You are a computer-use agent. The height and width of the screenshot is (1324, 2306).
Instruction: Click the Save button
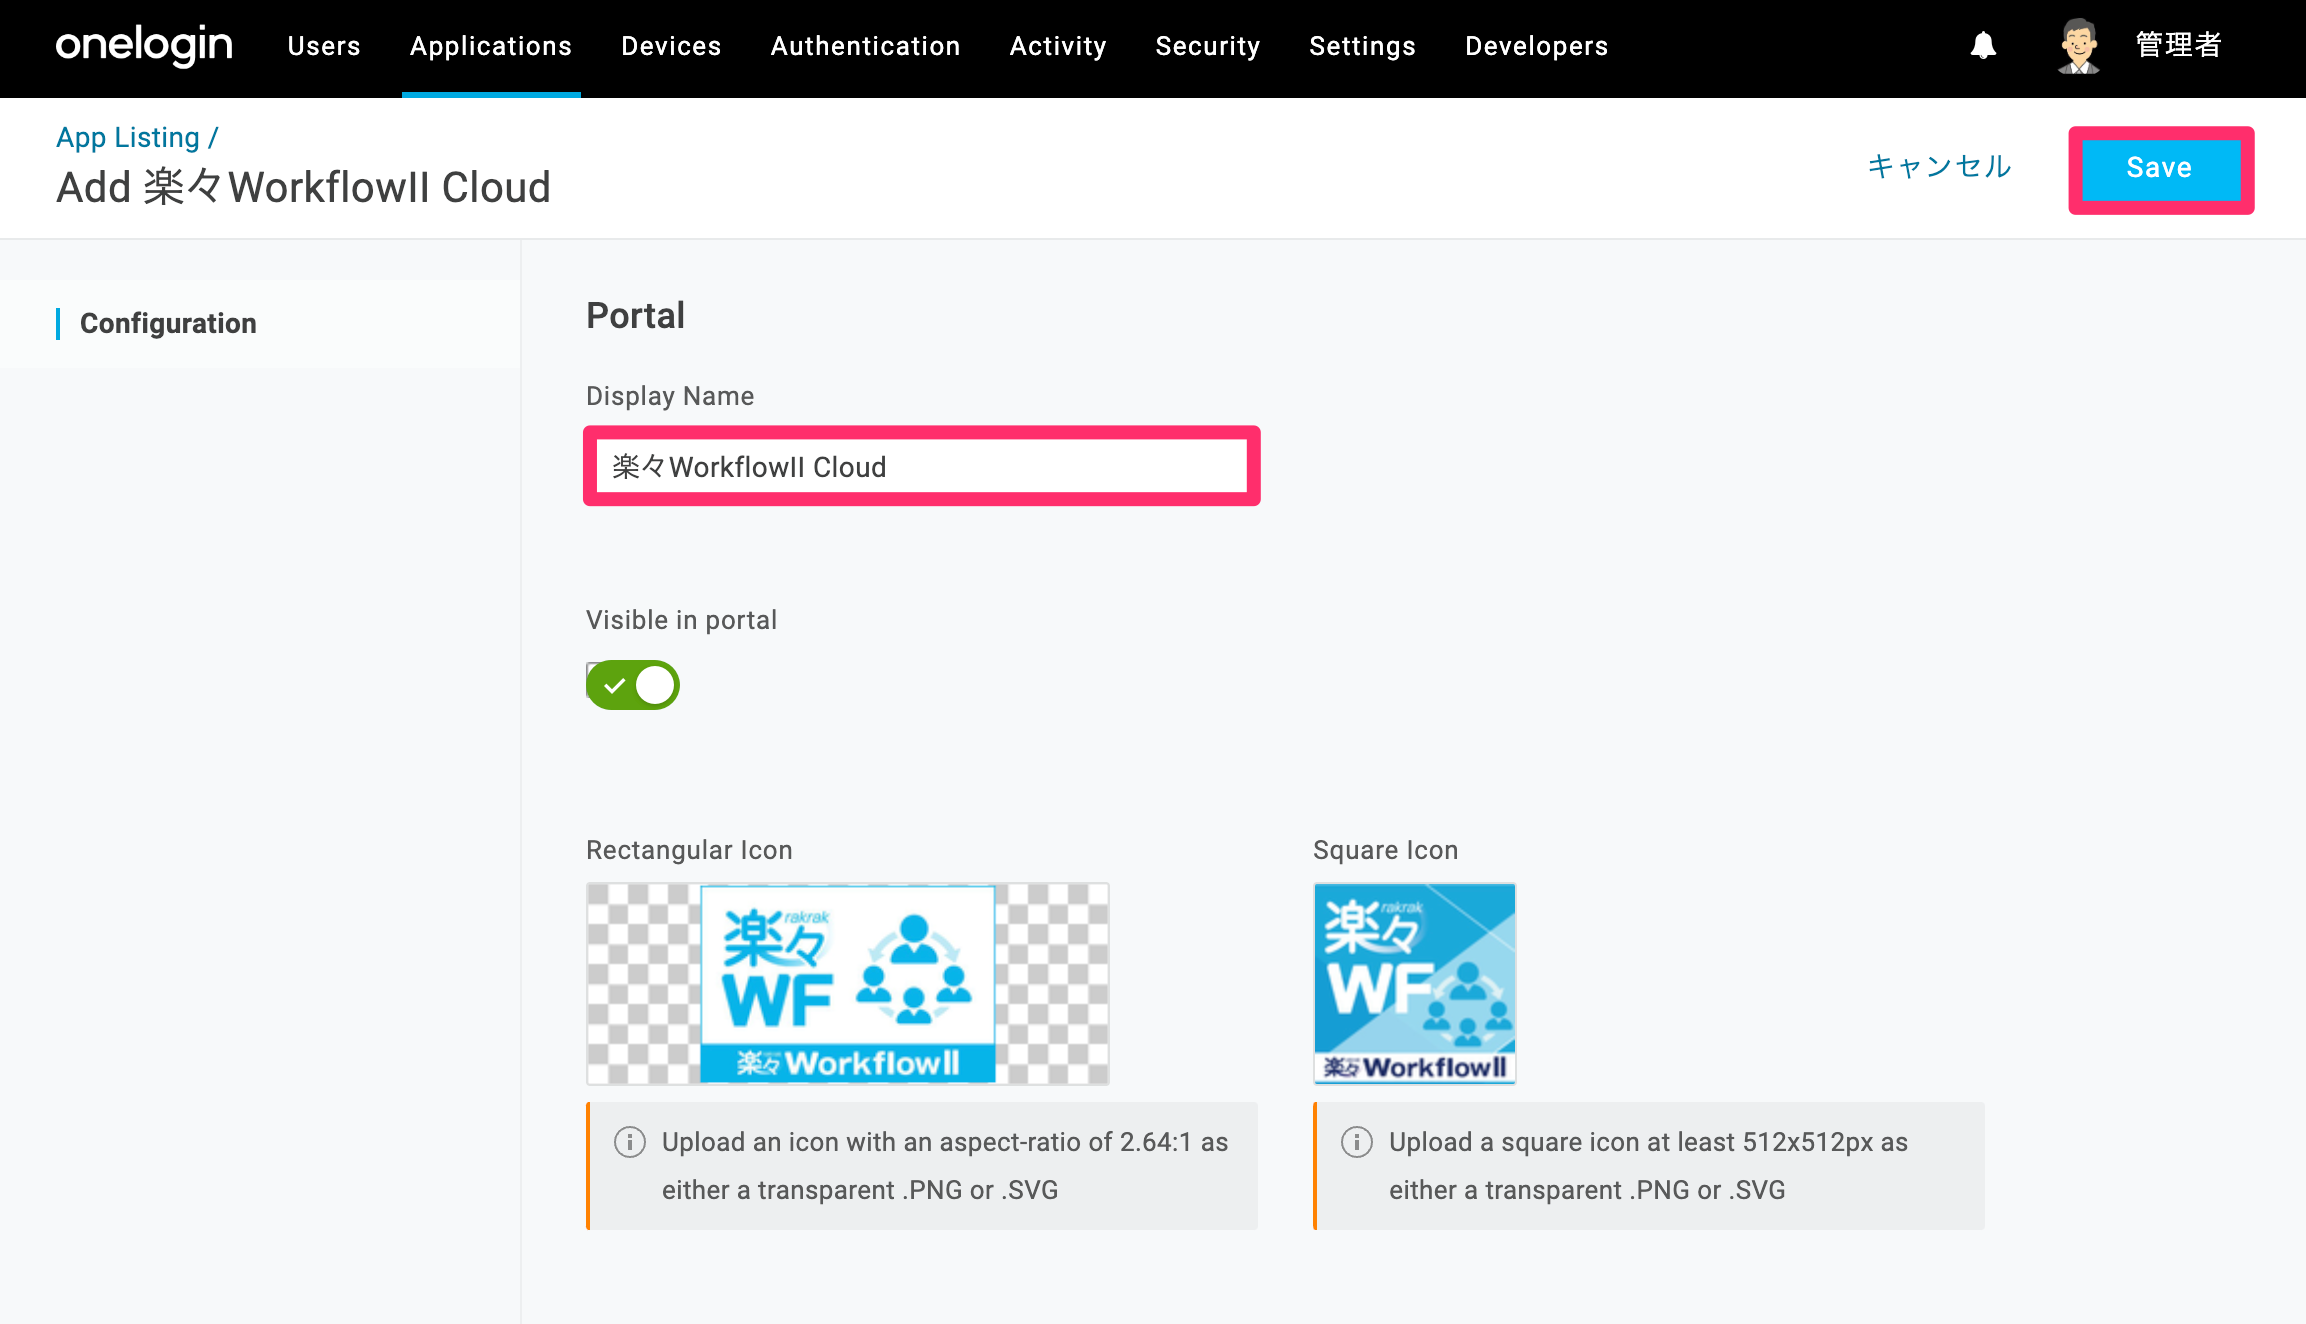click(x=2160, y=169)
